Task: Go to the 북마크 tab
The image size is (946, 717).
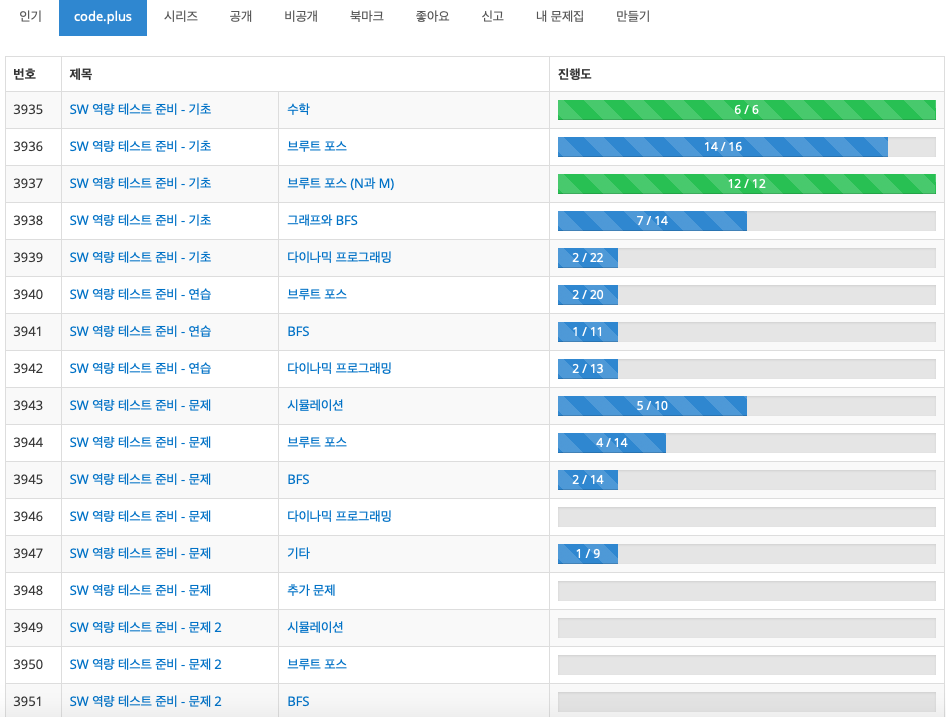Action: click(366, 16)
